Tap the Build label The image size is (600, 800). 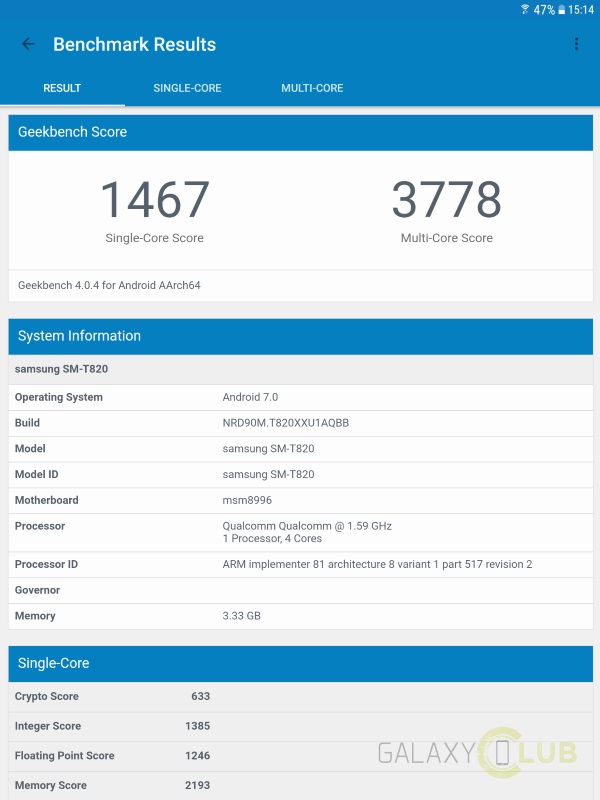(27, 423)
